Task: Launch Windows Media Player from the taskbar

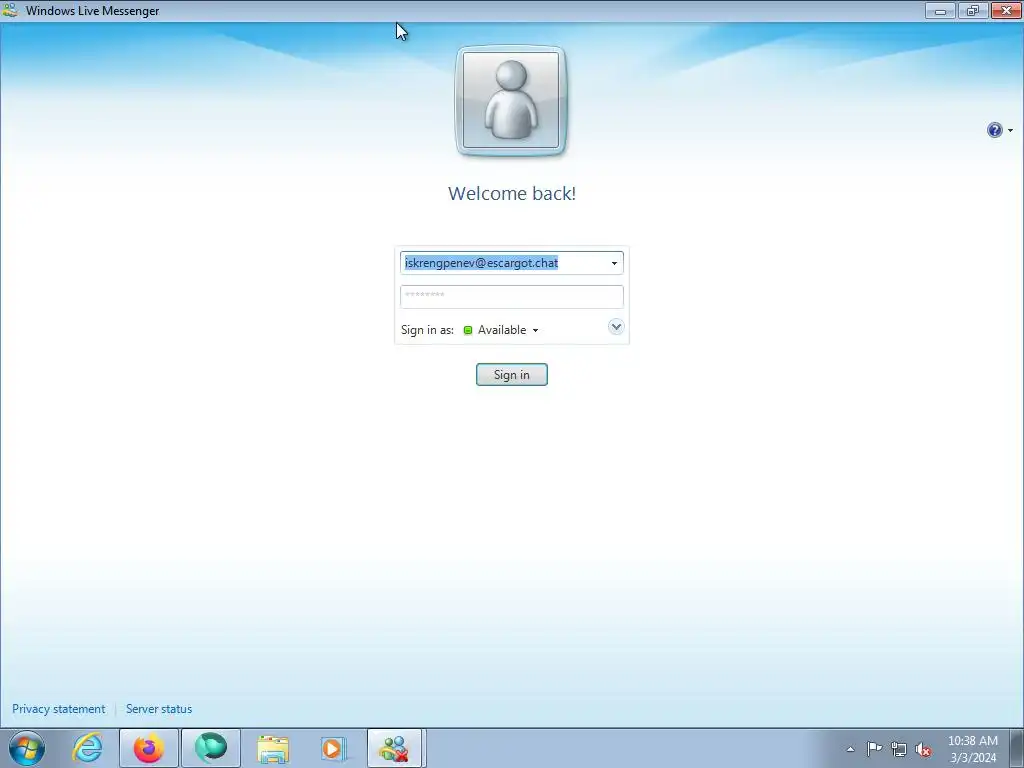Action: click(x=333, y=748)
